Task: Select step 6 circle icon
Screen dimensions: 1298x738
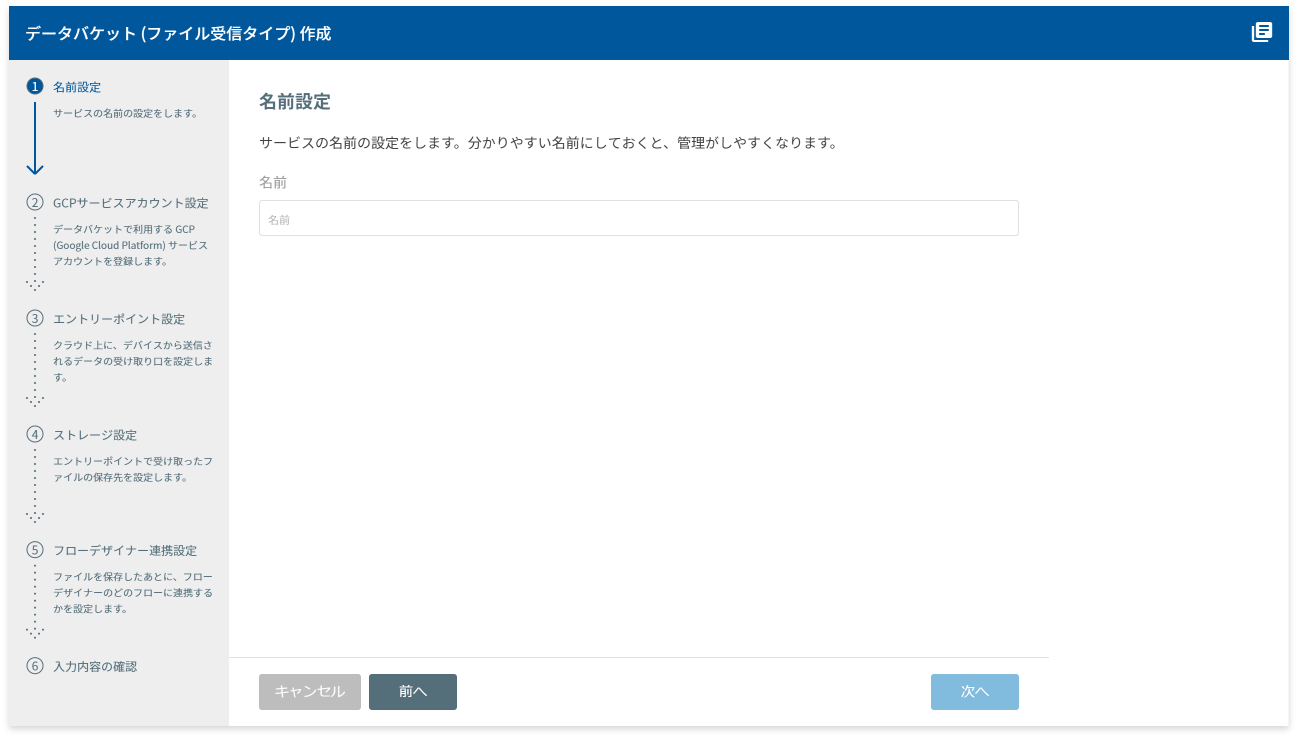Action: click(x=35, y=666)
